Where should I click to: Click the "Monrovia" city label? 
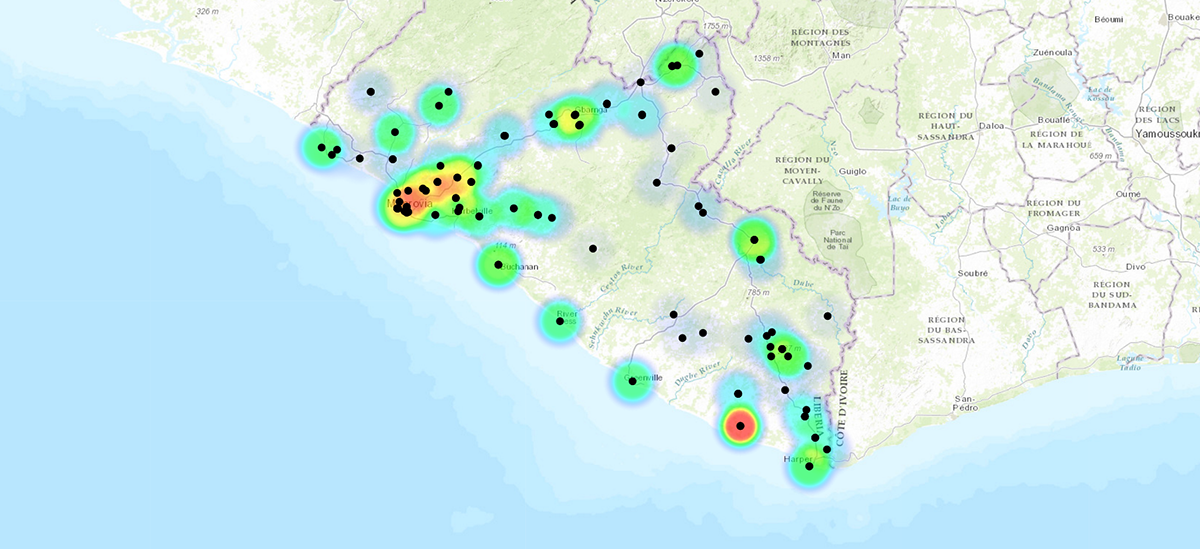[x=412, y=204]
